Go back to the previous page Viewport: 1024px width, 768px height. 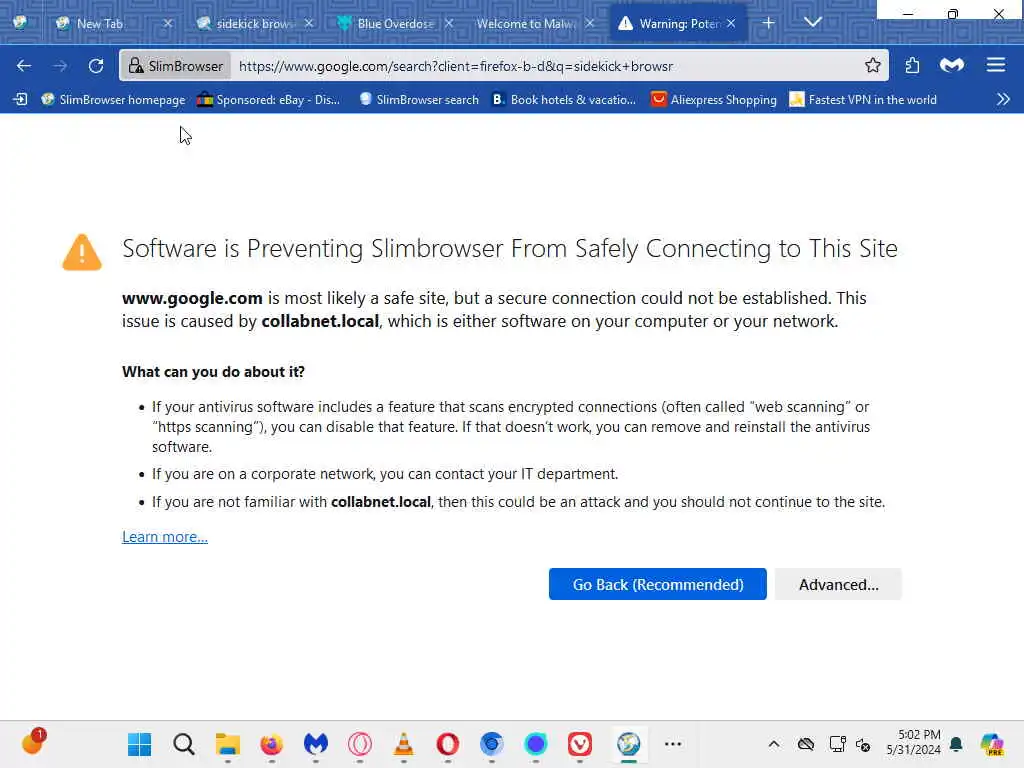(24, 66)
